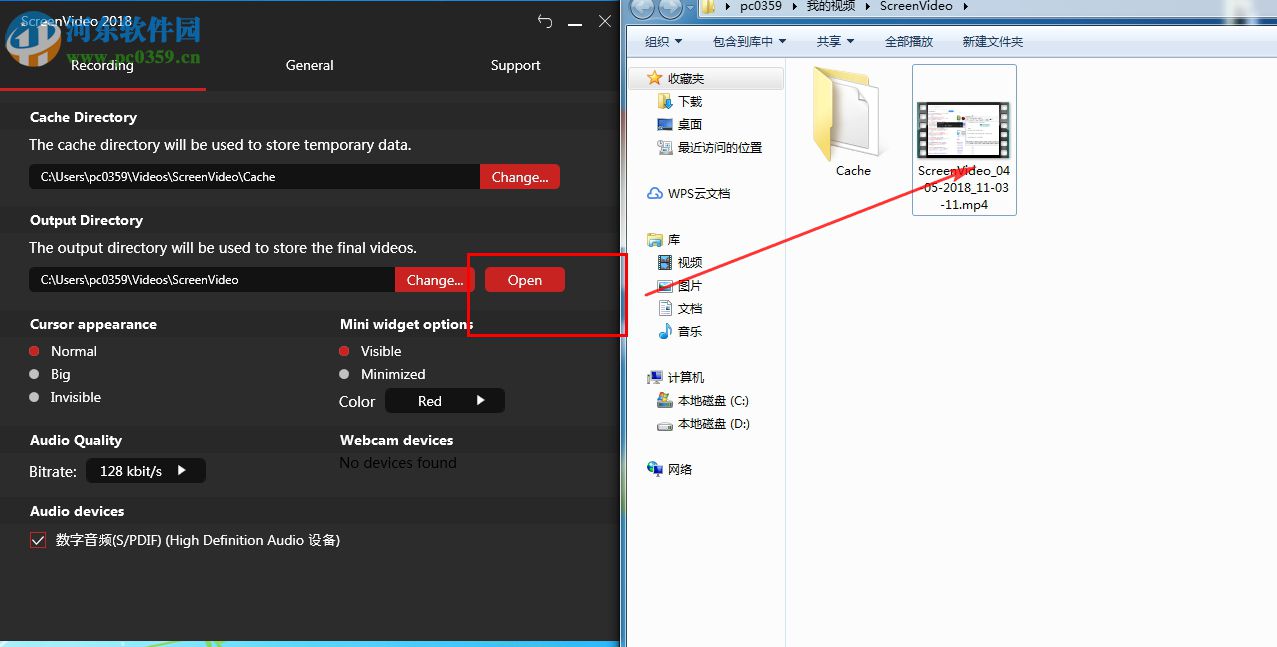Select local disk (D:) in Explorer

[x=702, y=423]
